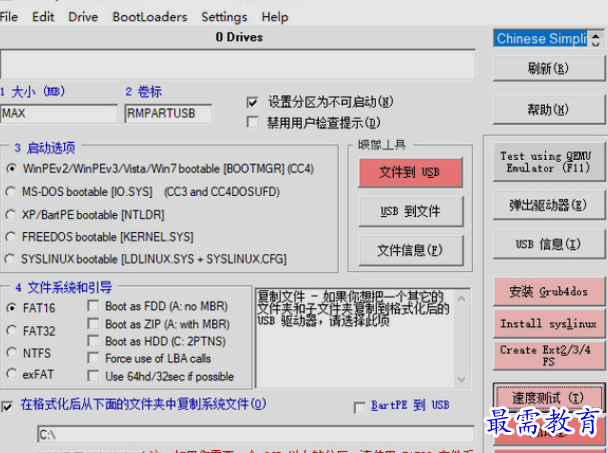Screen dimensions: 608x453
Task: Select SYSLINUX bootable option
Action: (10, 259)
